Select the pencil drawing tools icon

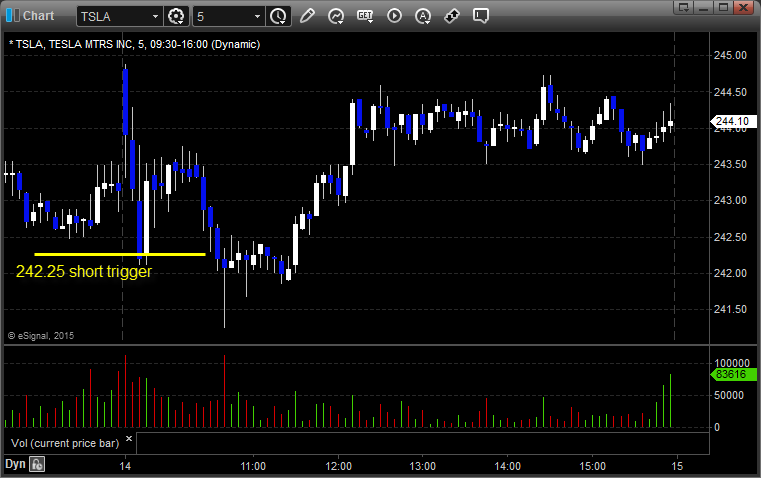coord(307,16)
